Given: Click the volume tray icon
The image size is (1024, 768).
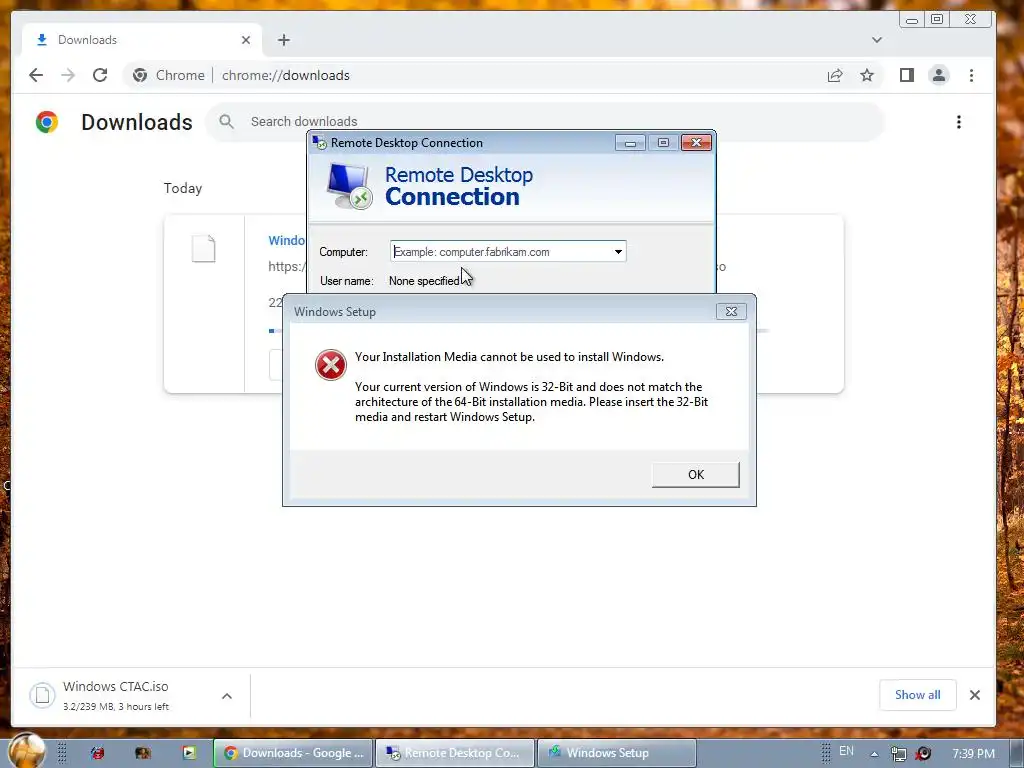Looking at the screenshot, I should coord(923,754).
